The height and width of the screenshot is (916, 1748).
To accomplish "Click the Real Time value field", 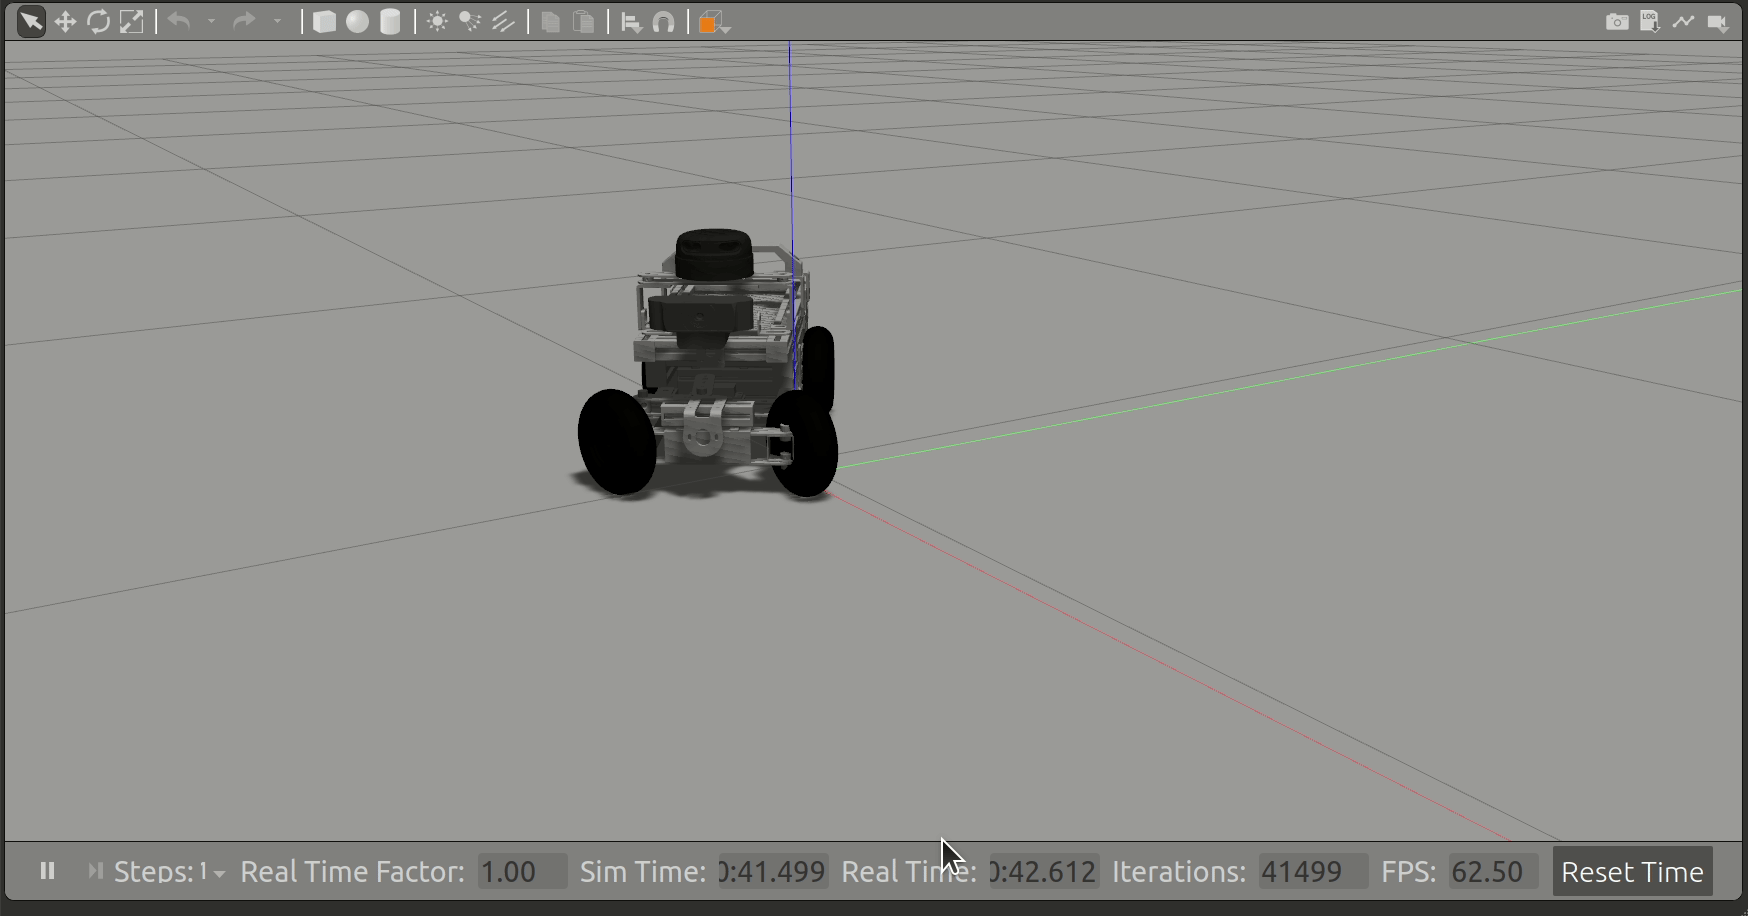I will (1044, 872).
